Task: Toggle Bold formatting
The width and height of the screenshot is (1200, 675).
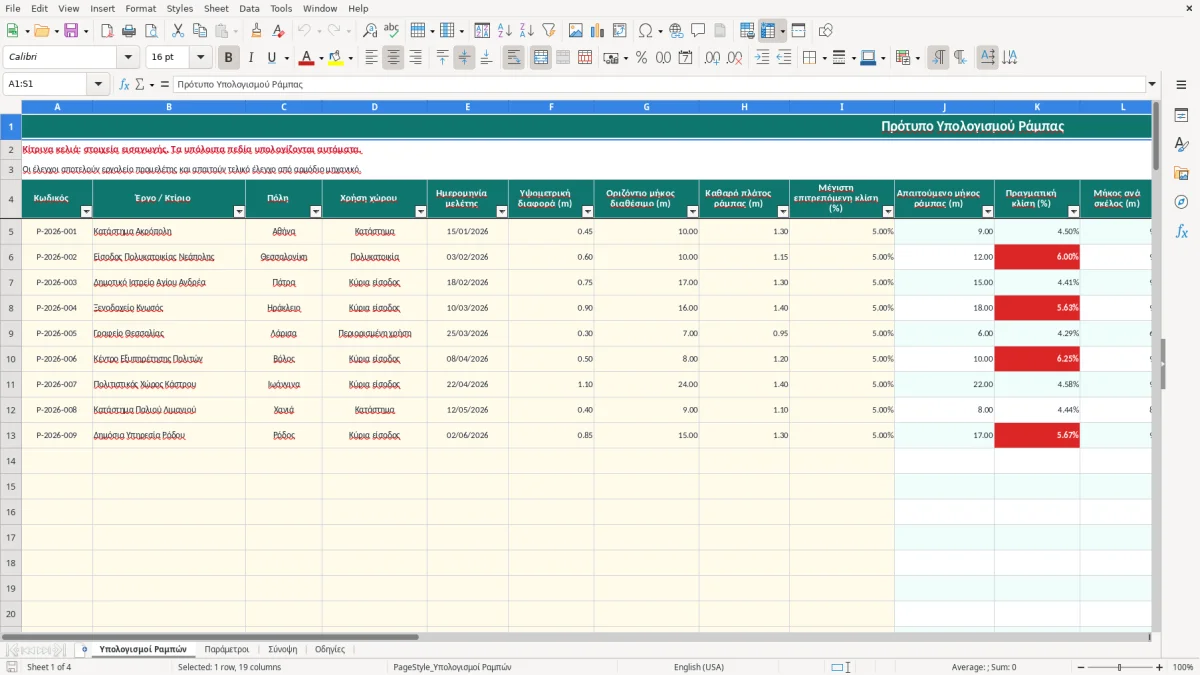Action: click(229, 58)
